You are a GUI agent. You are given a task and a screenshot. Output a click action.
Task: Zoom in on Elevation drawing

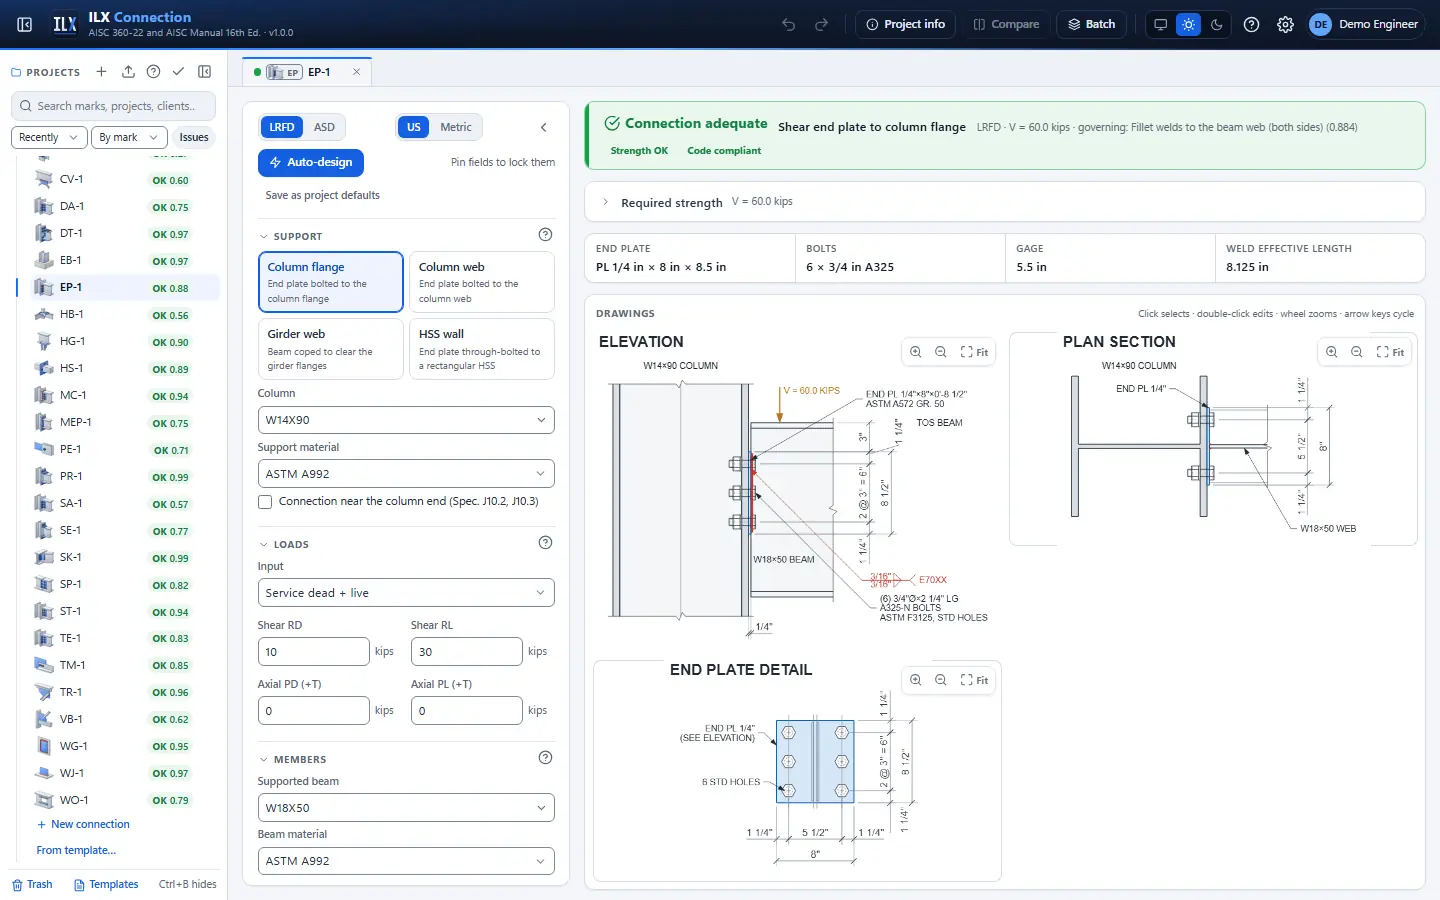click(x=916, y=352)
